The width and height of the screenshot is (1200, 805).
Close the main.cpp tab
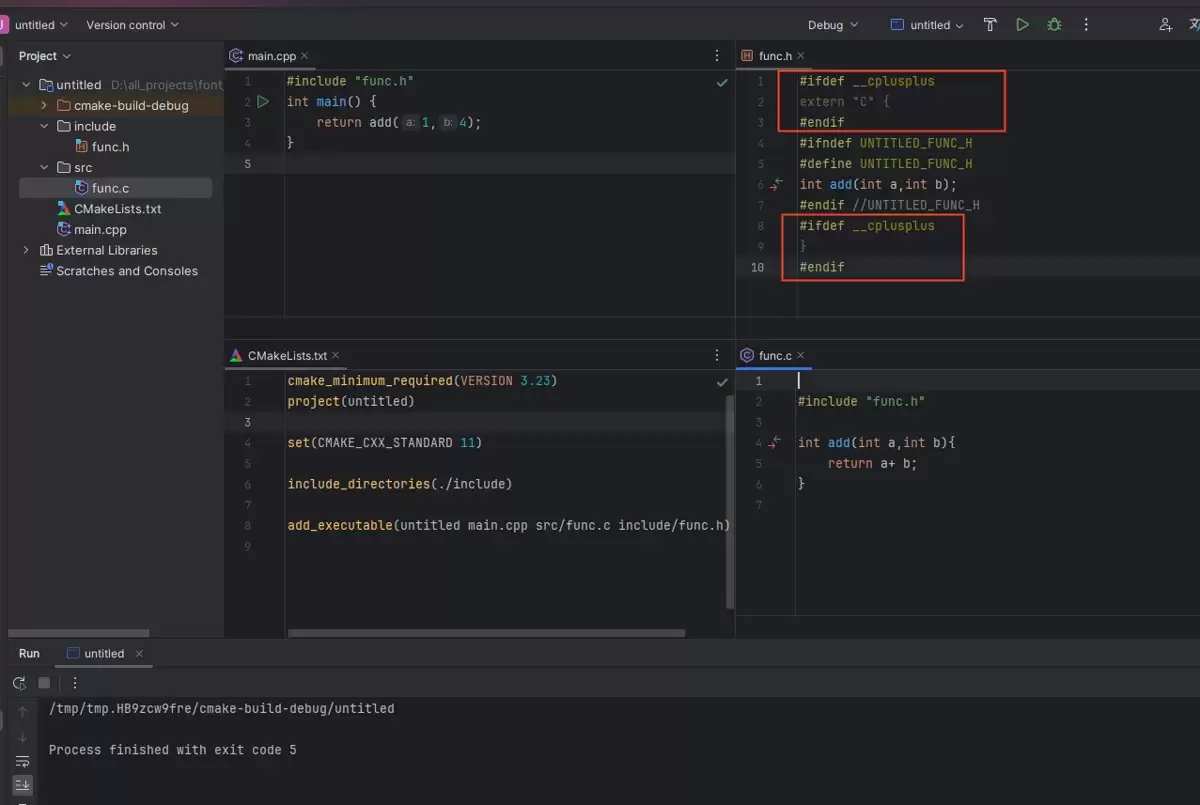pos(305,56)
